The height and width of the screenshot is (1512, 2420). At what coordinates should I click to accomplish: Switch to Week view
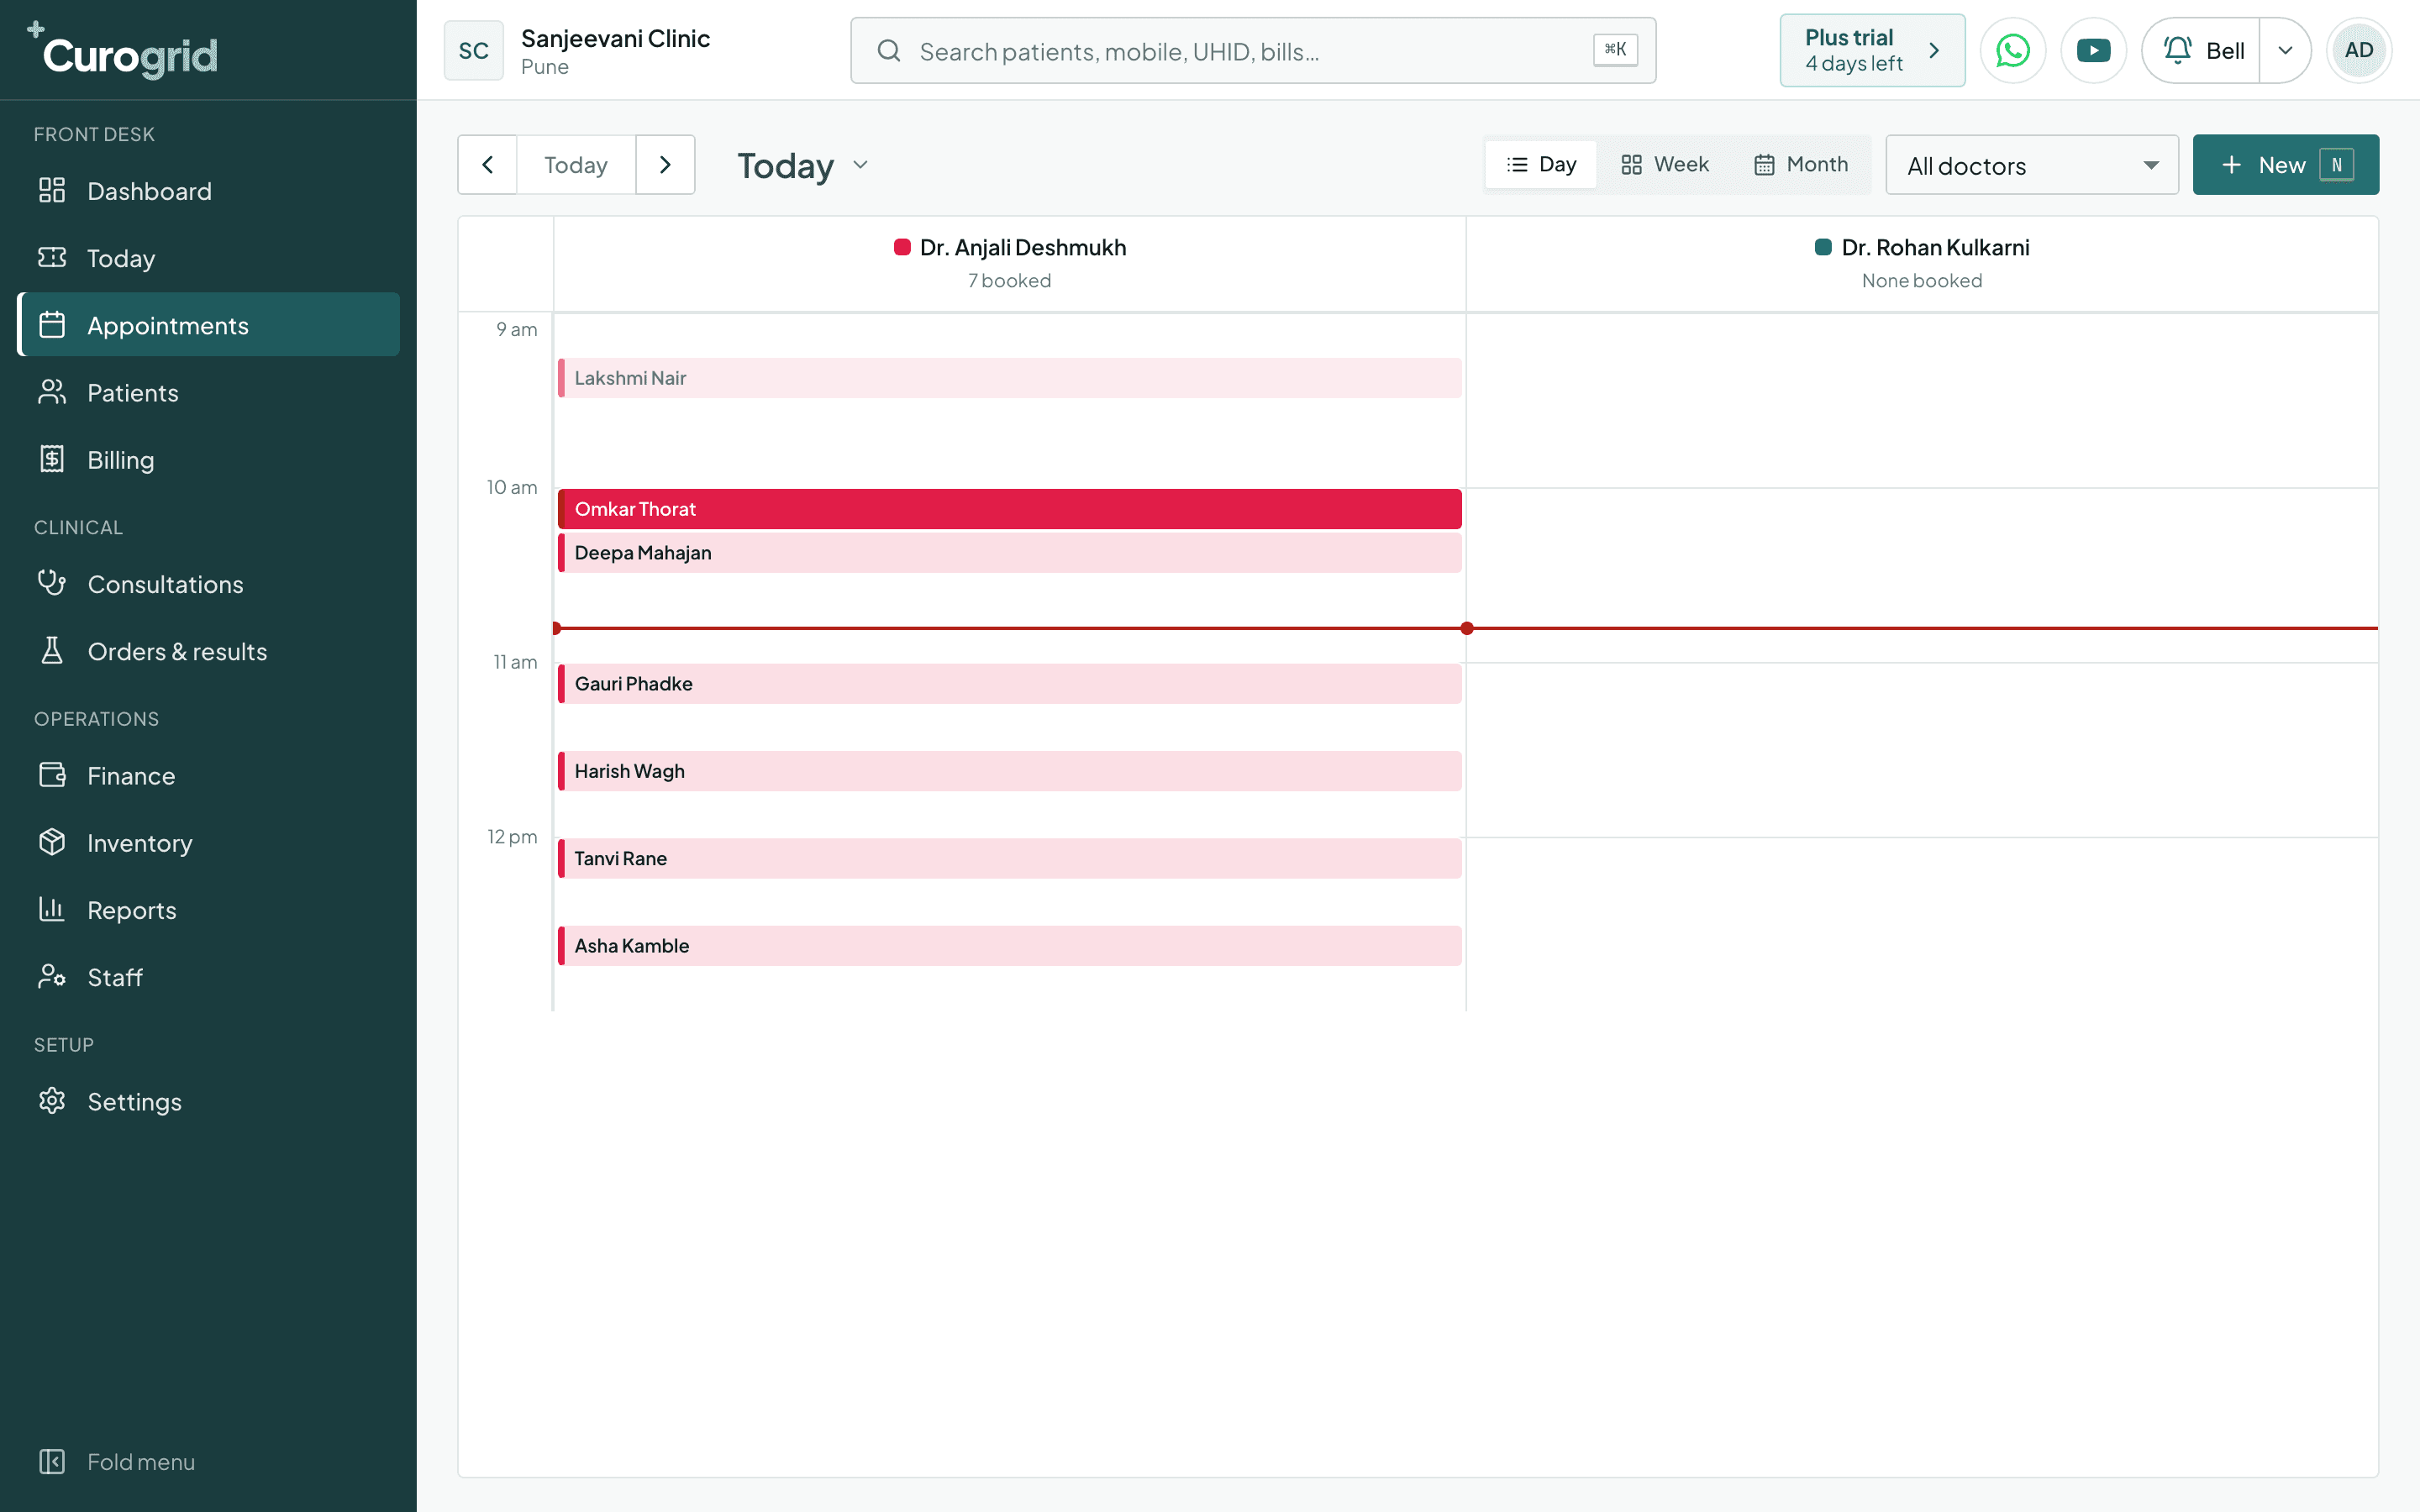(x=1665, y=164)
